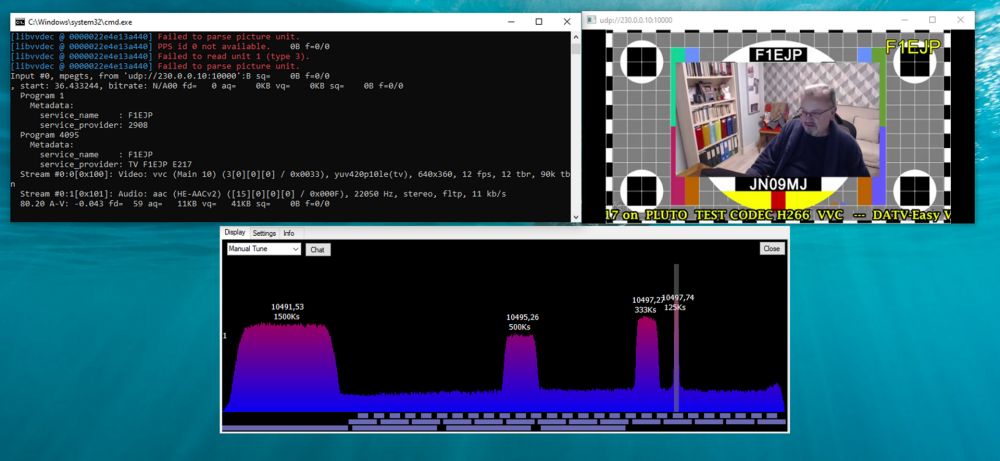Open the Manual Tune dropdown
1000x461 pixels.
click(x=263, y=249)
